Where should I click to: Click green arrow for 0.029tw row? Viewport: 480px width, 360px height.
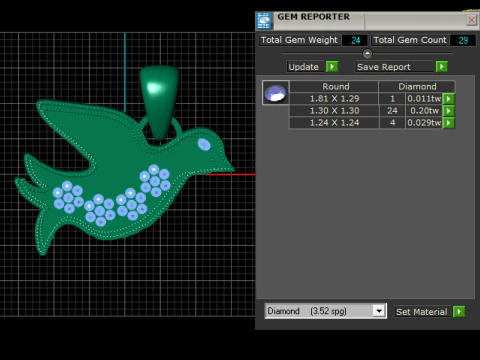(x=449, y=123)
